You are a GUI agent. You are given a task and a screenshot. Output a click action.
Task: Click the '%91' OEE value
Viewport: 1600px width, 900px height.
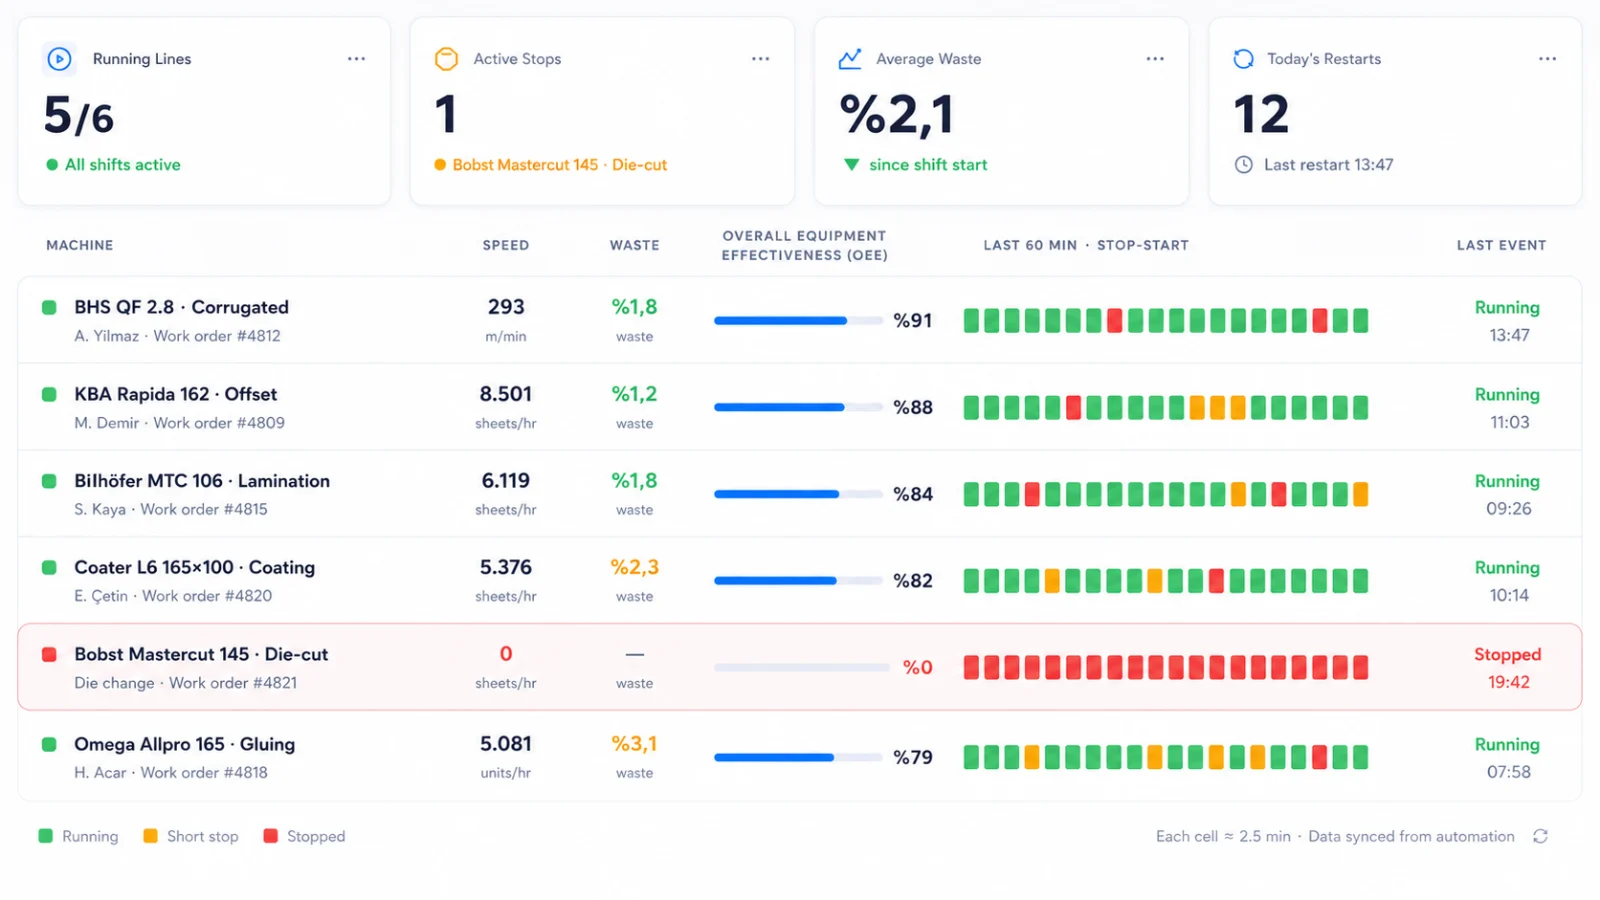click(x=913, y=321)
